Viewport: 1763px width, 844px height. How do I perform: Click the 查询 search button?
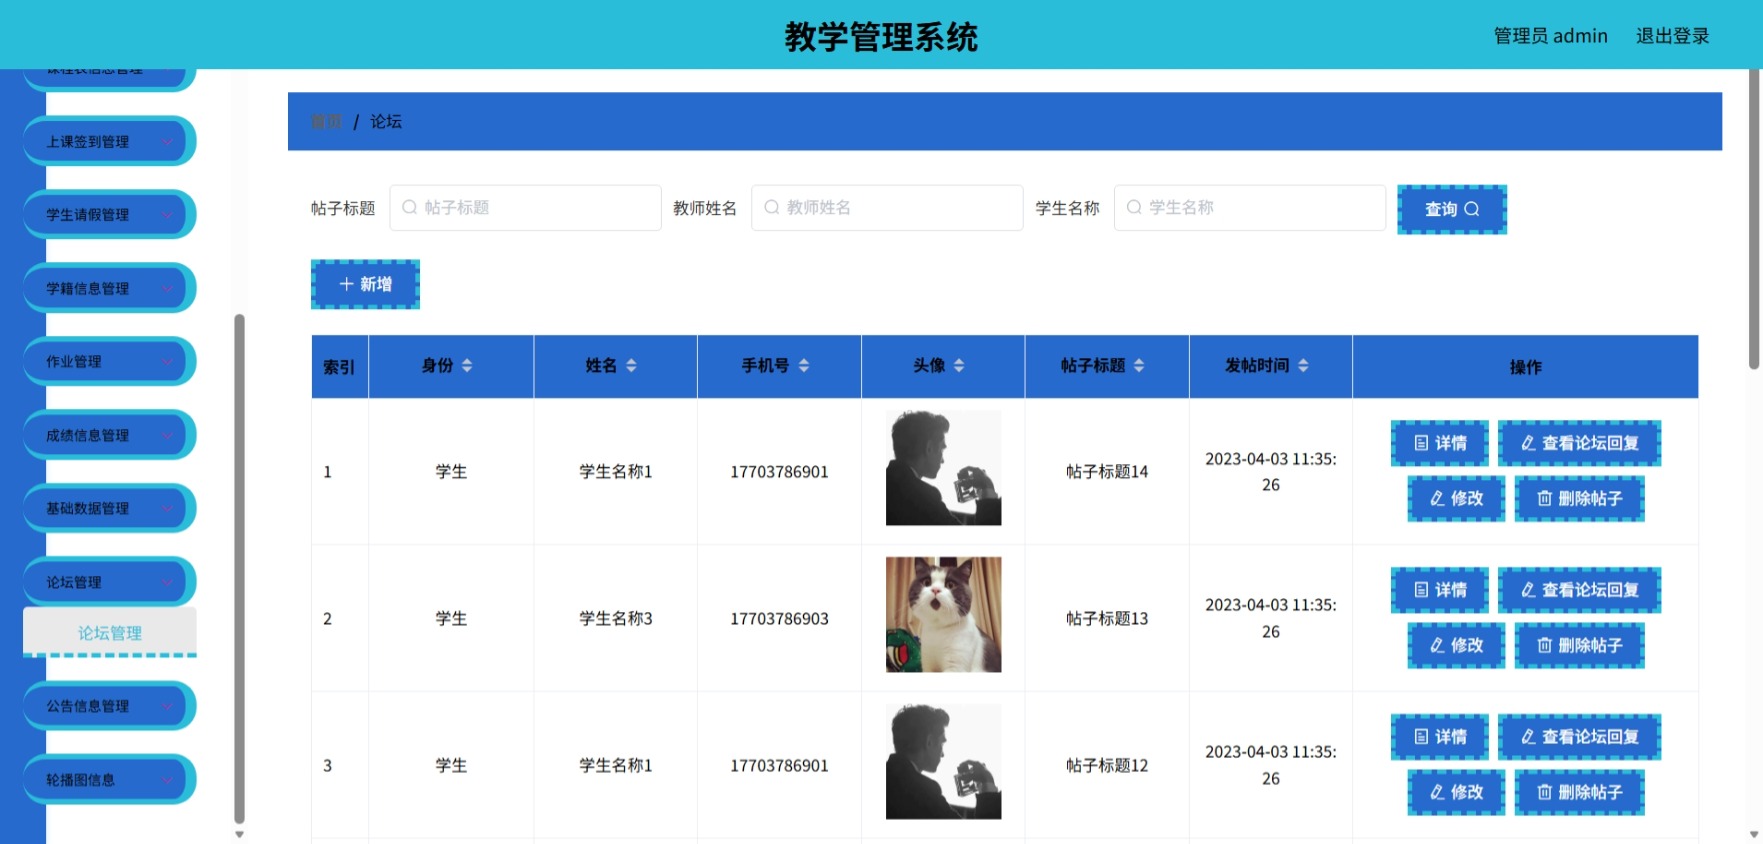point(1451,209)
